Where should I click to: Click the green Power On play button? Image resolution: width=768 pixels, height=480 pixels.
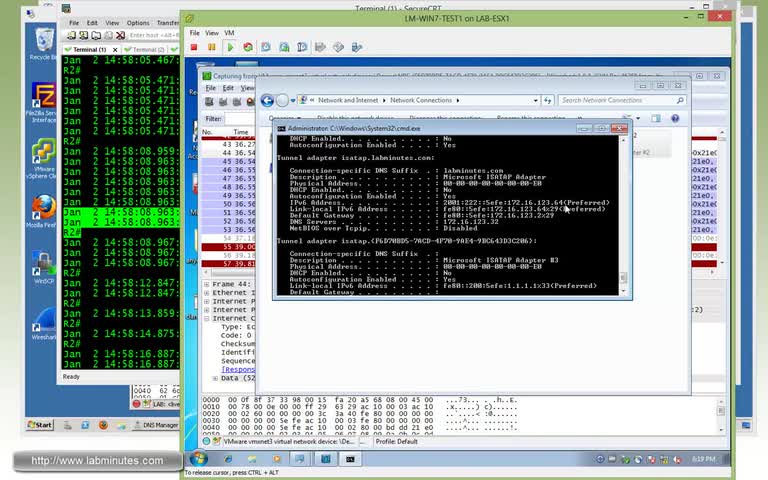click(x=230, y=48)
